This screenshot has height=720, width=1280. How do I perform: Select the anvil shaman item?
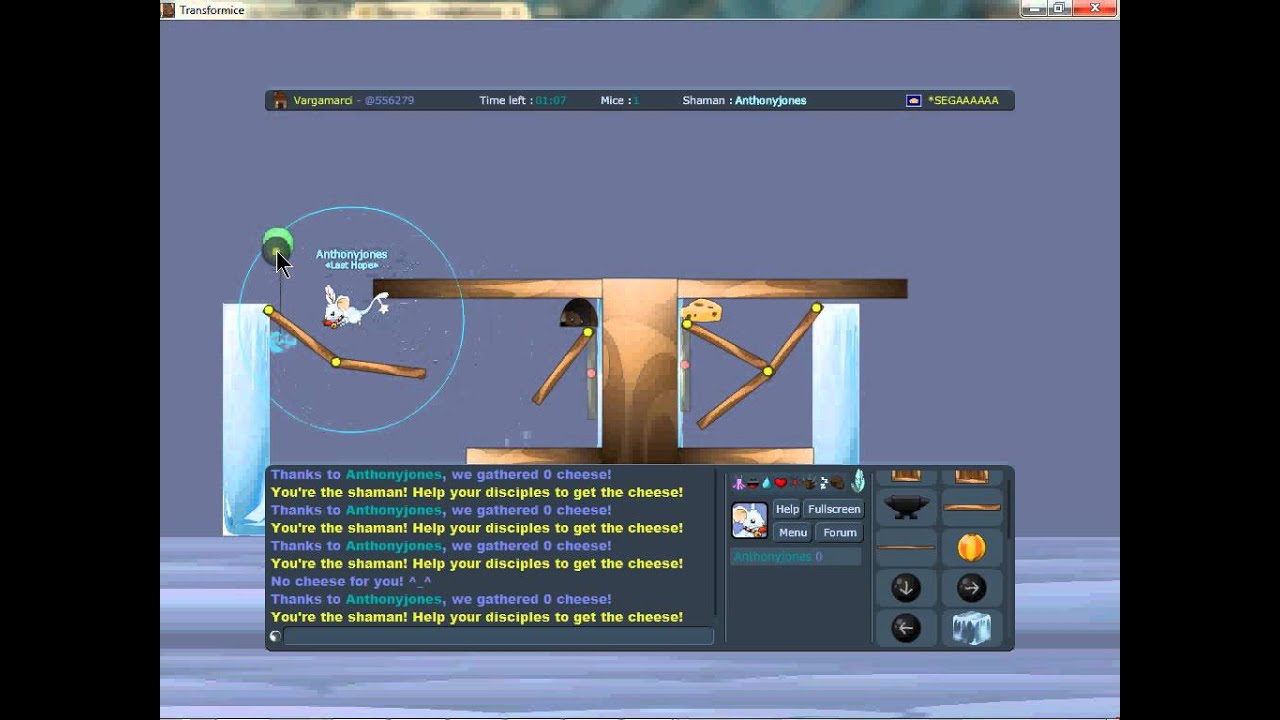(x=906, y=507)
